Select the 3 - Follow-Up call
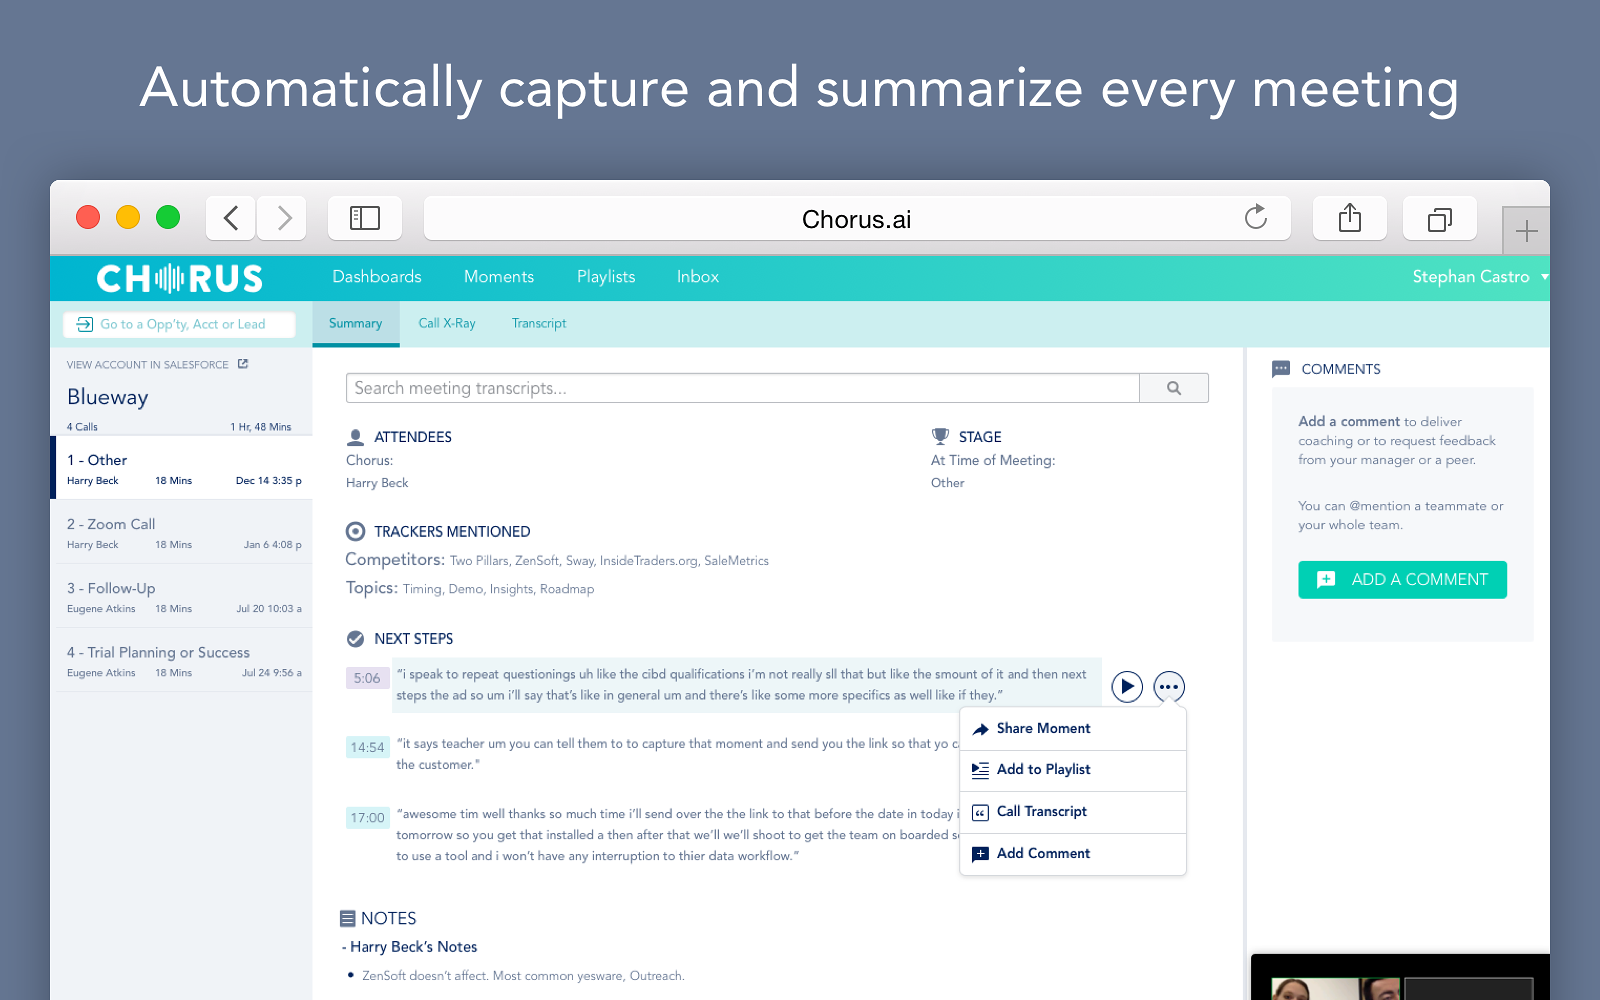The width and height of the screenshot is (1600, 1000). (183, 596)
